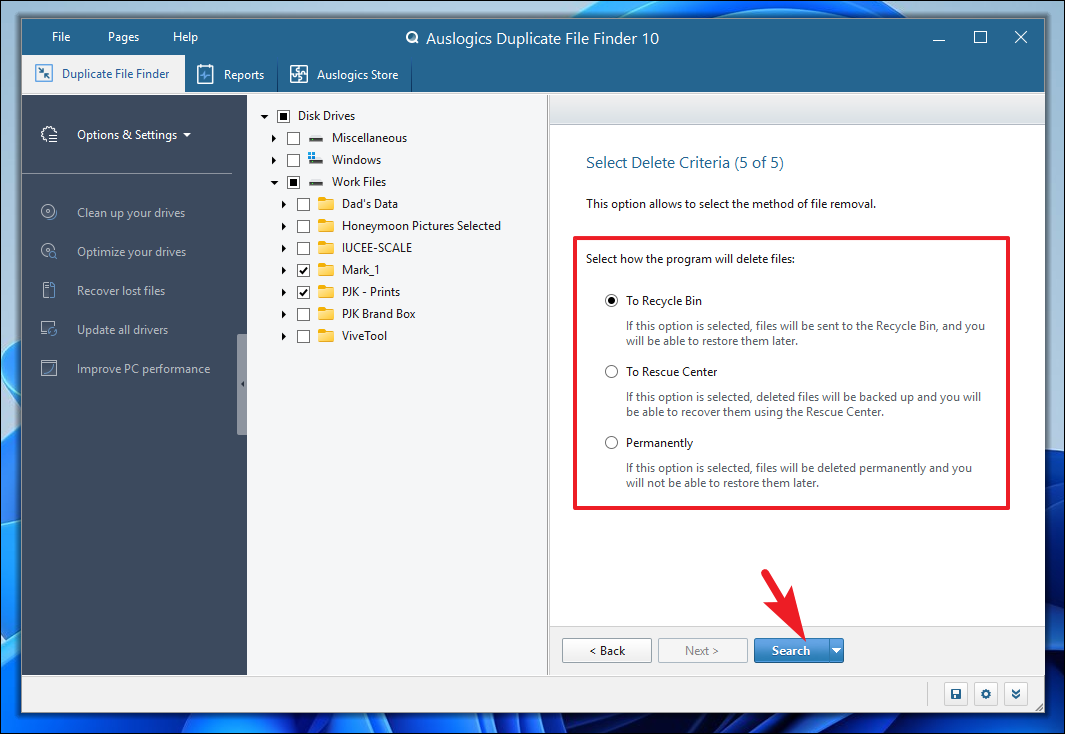Collapse the Disk Drives tree node
This screenshot has width=1065, height=734.
coord(265,117)
